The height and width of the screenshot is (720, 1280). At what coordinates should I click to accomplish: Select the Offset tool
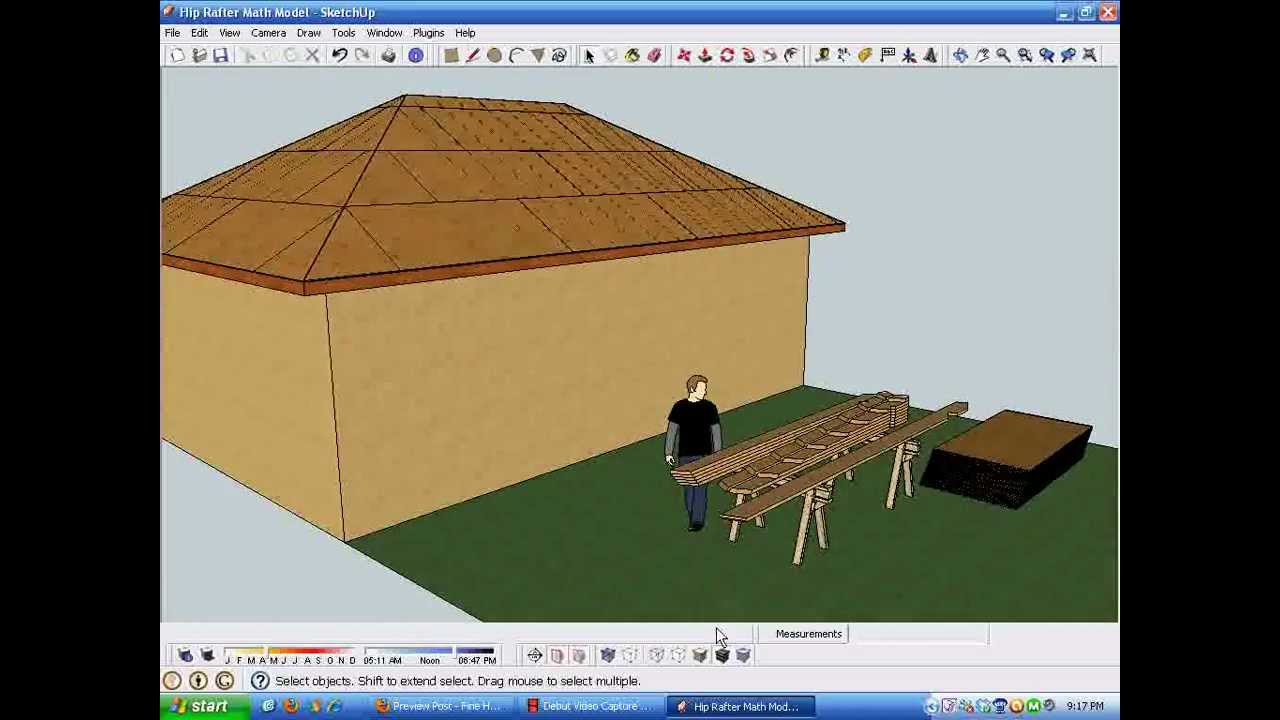click(791, 56)
